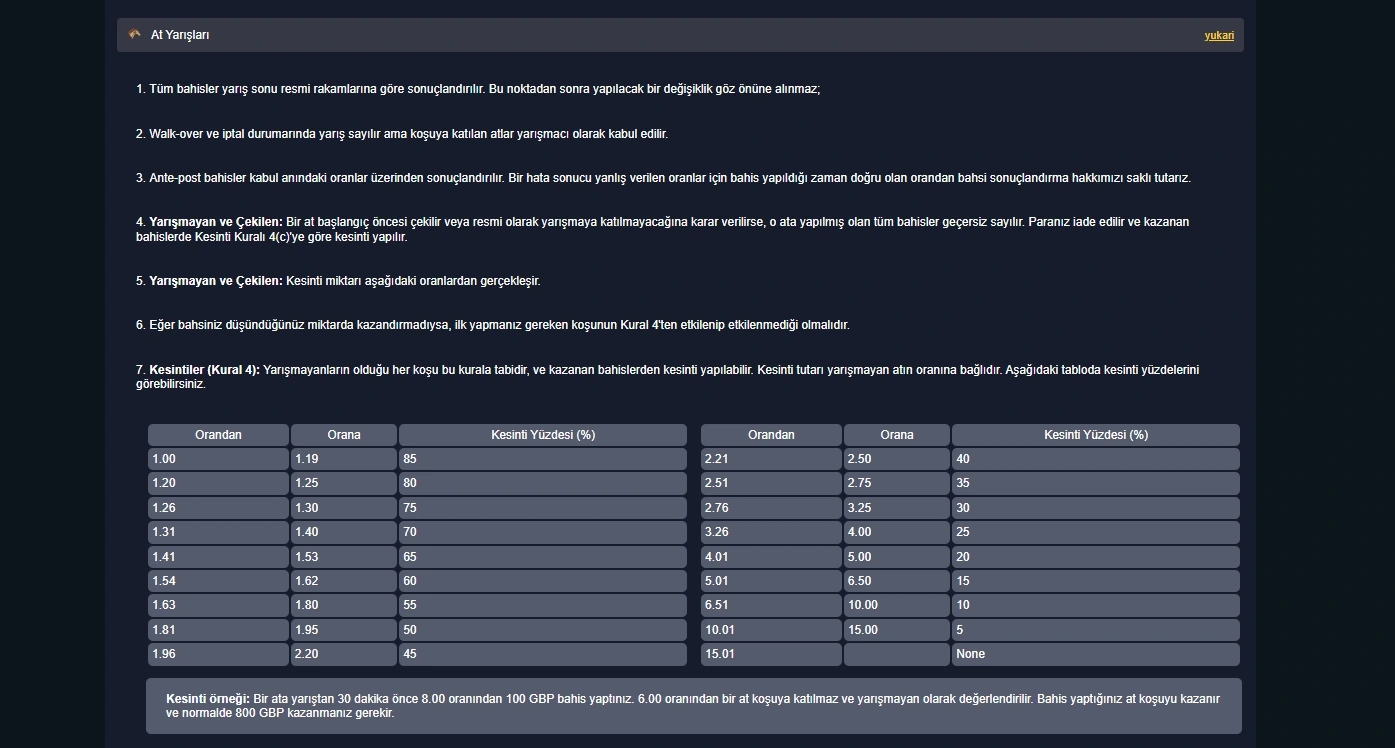The width and height of the screenshot is (1395, 748).
Task: Click rule 6 text starting Eğer bahsiniz
Action: 492,325
